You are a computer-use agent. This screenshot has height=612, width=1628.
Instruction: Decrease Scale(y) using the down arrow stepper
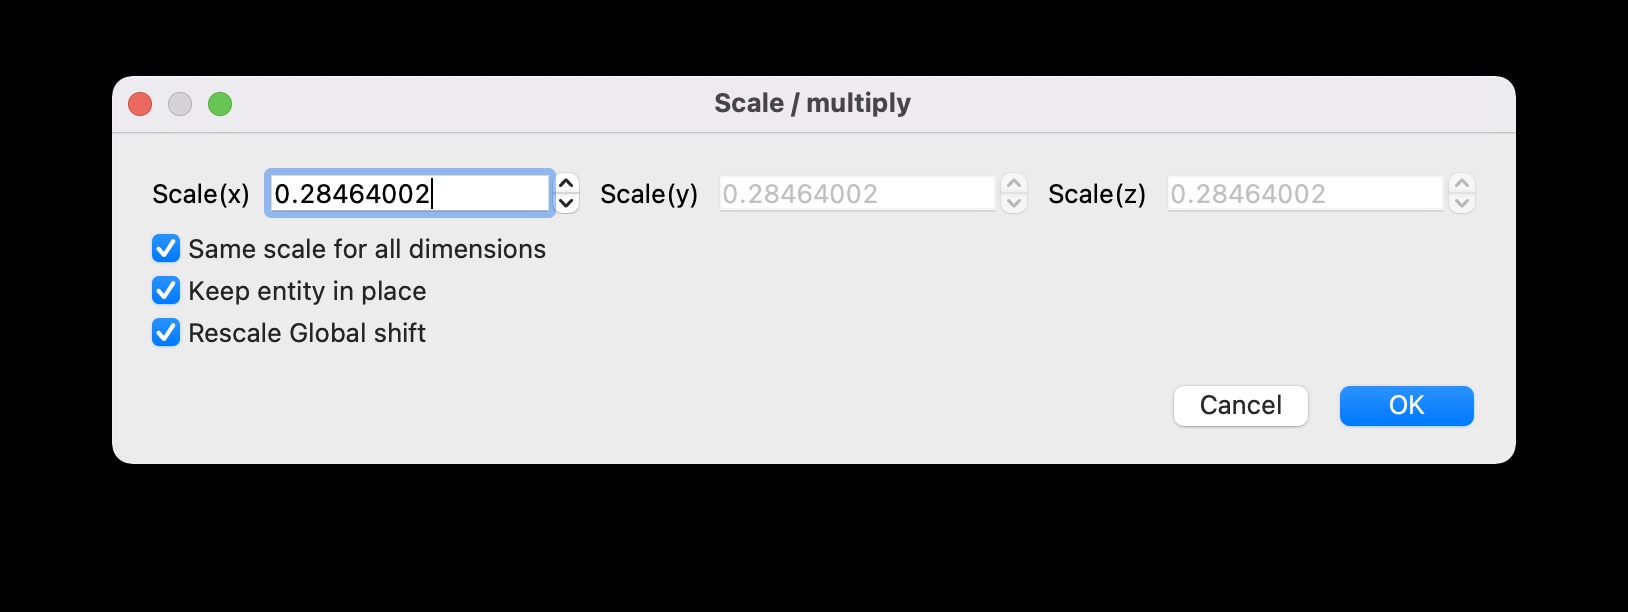pos(1013,202)
